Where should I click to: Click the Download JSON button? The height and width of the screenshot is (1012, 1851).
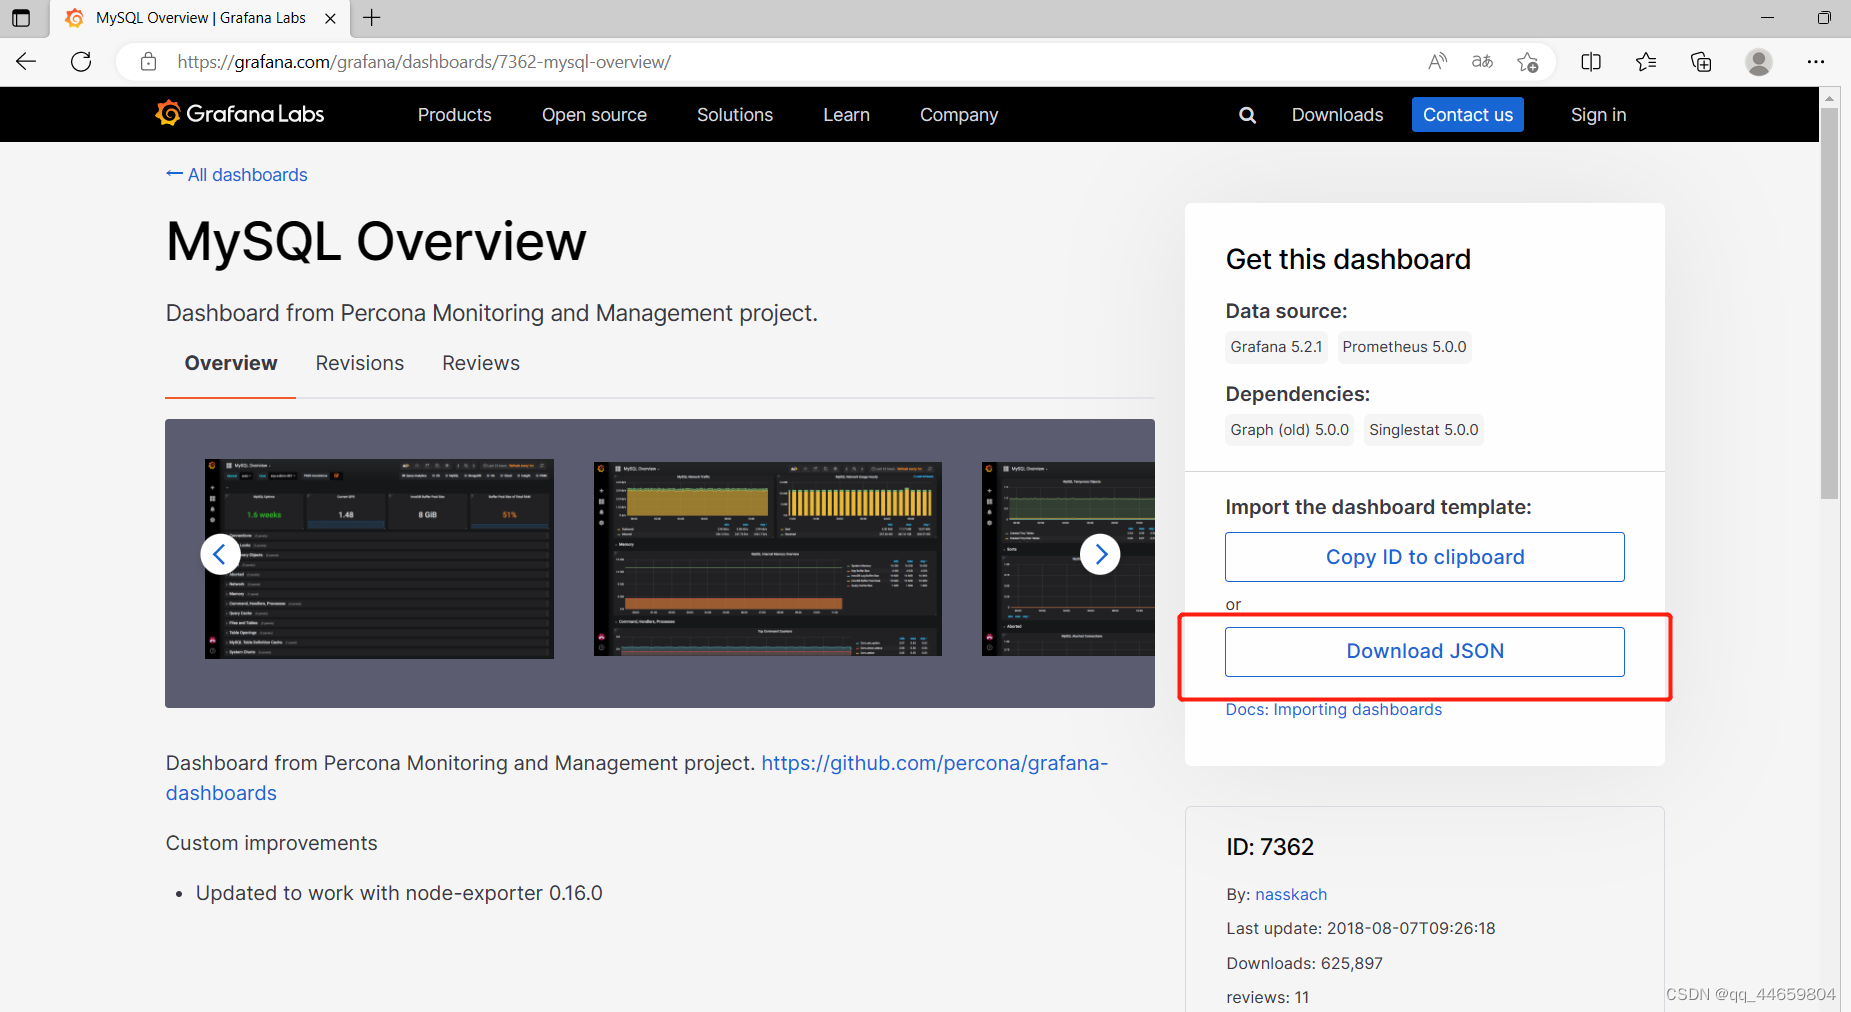point(1425,651)
